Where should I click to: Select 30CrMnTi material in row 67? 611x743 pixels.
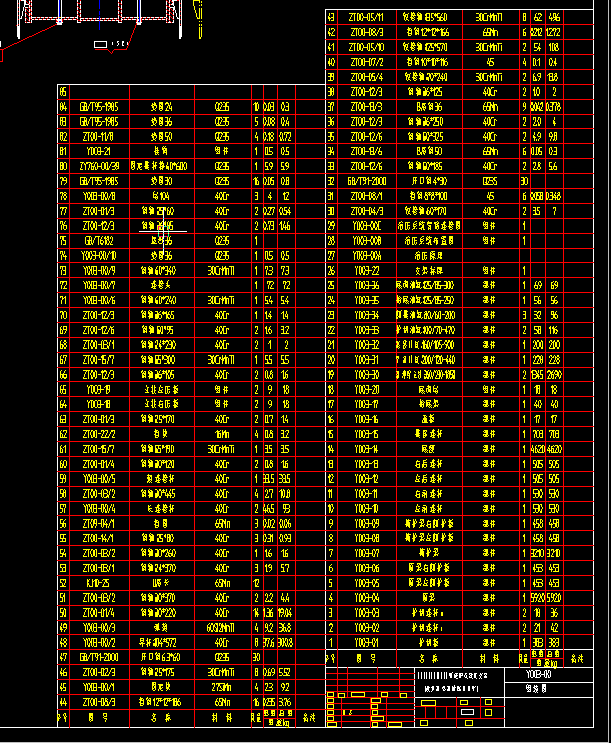pos(221,360)
